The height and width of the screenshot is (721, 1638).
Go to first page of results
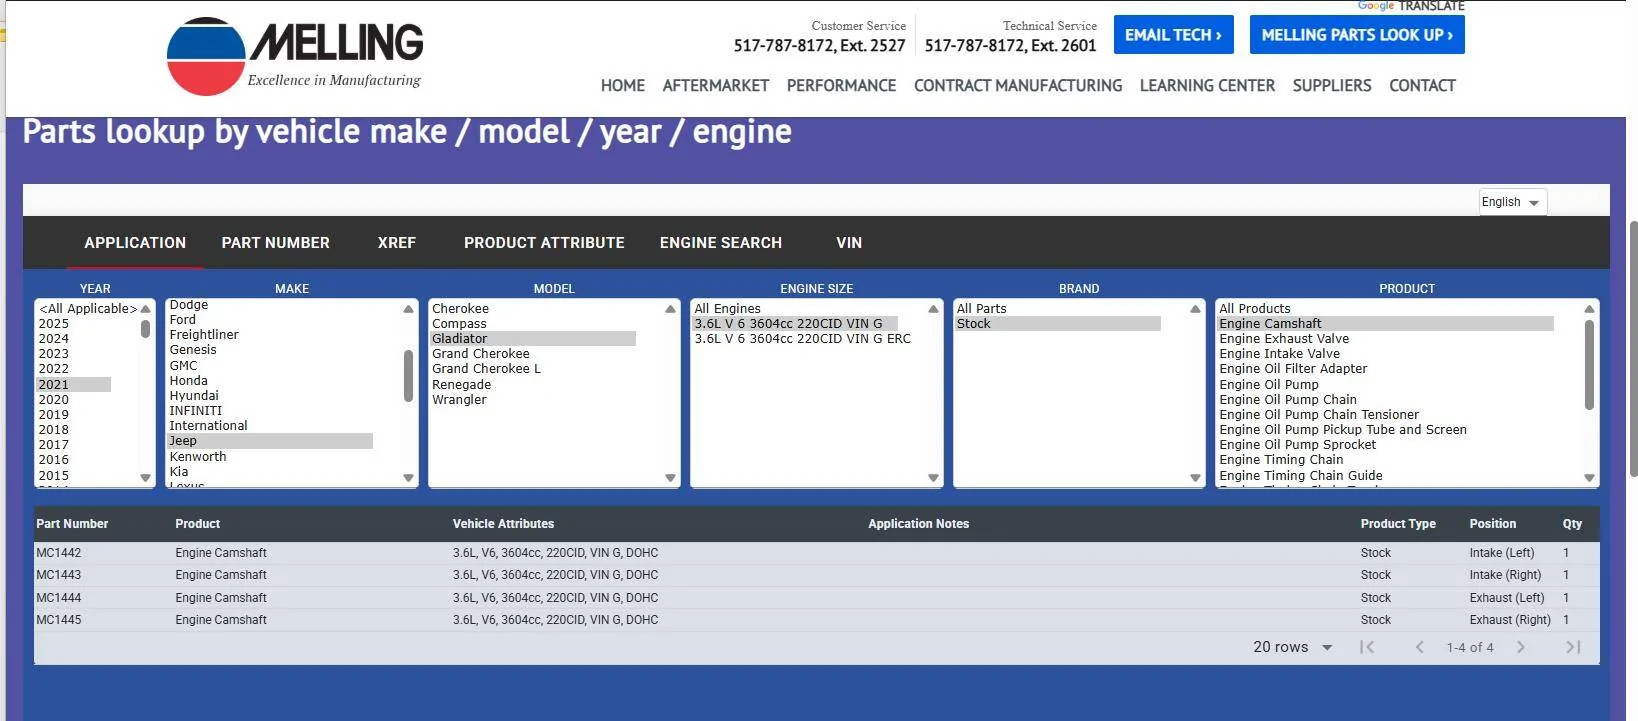(1367, 647)
